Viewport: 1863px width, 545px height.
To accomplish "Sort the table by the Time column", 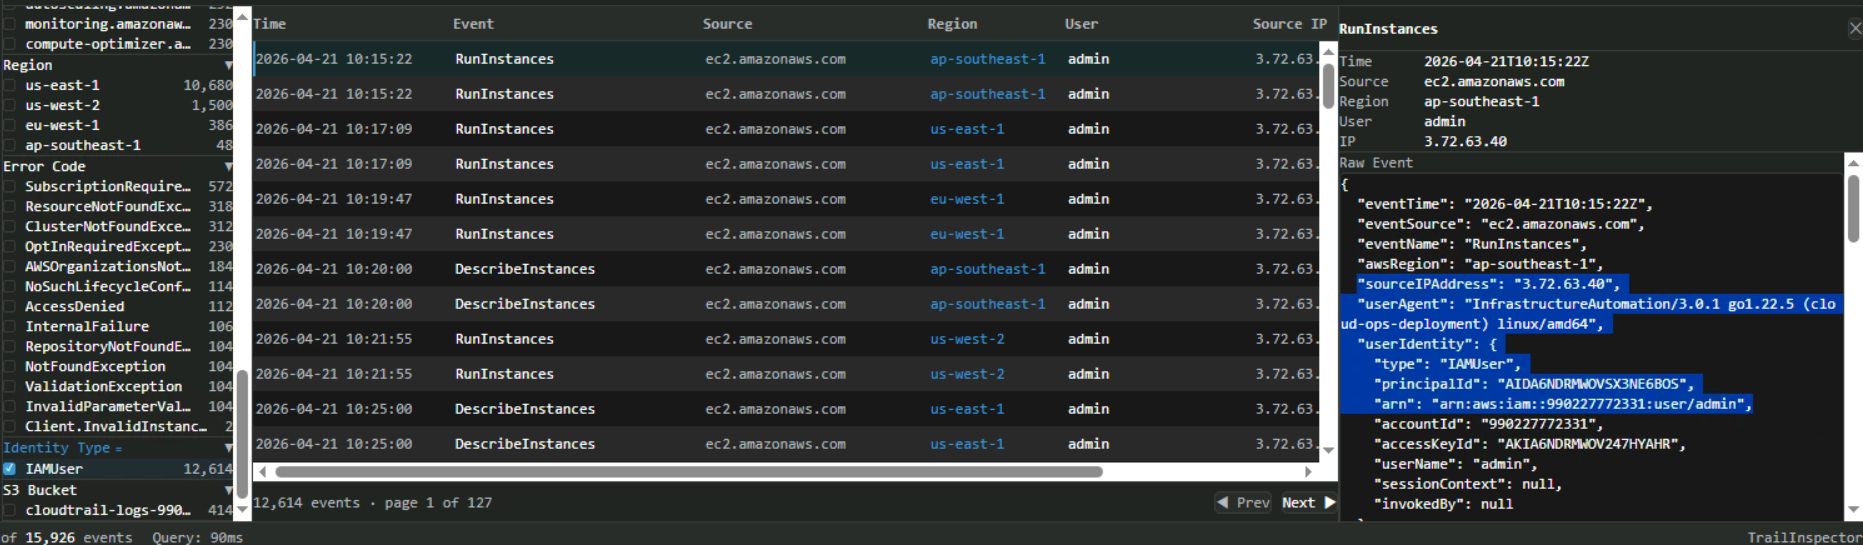I will click(269, 24).
